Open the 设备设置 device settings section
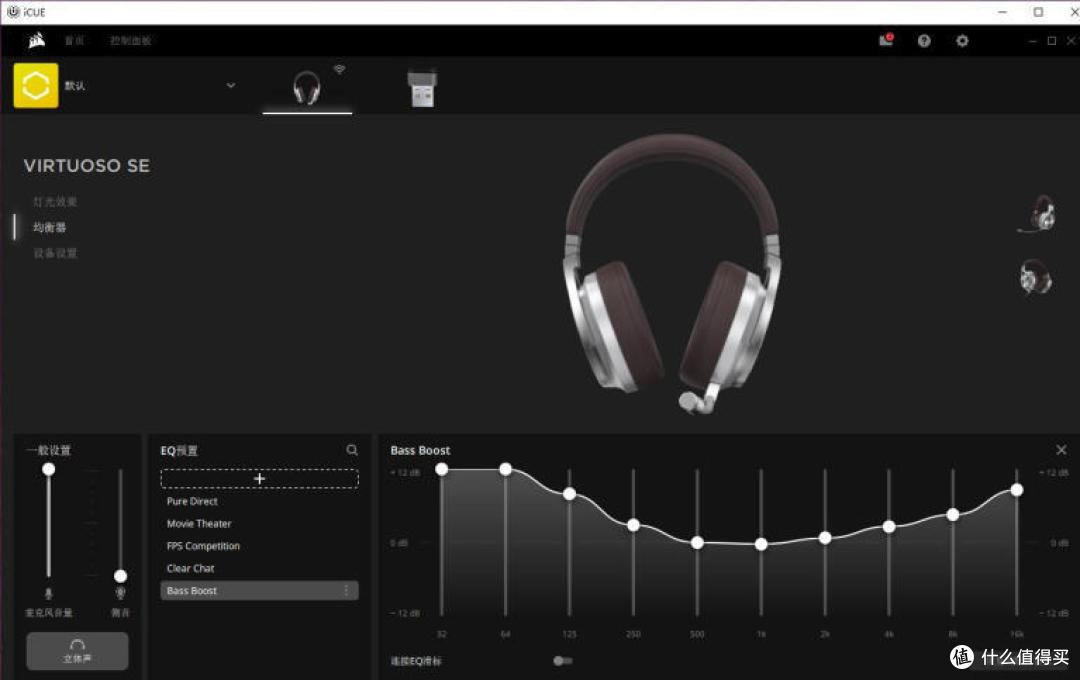1080x680 pixels. click(x=55, y=253)
